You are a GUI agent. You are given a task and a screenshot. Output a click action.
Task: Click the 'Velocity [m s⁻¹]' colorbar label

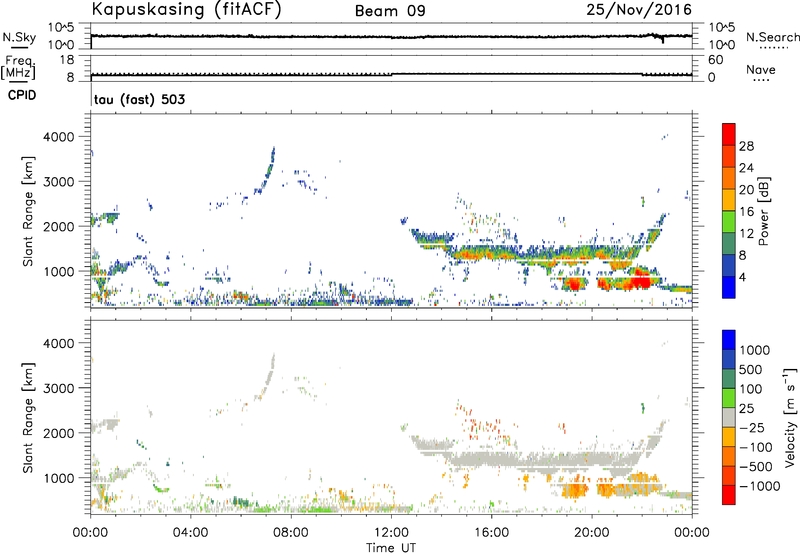click(790, 417)
